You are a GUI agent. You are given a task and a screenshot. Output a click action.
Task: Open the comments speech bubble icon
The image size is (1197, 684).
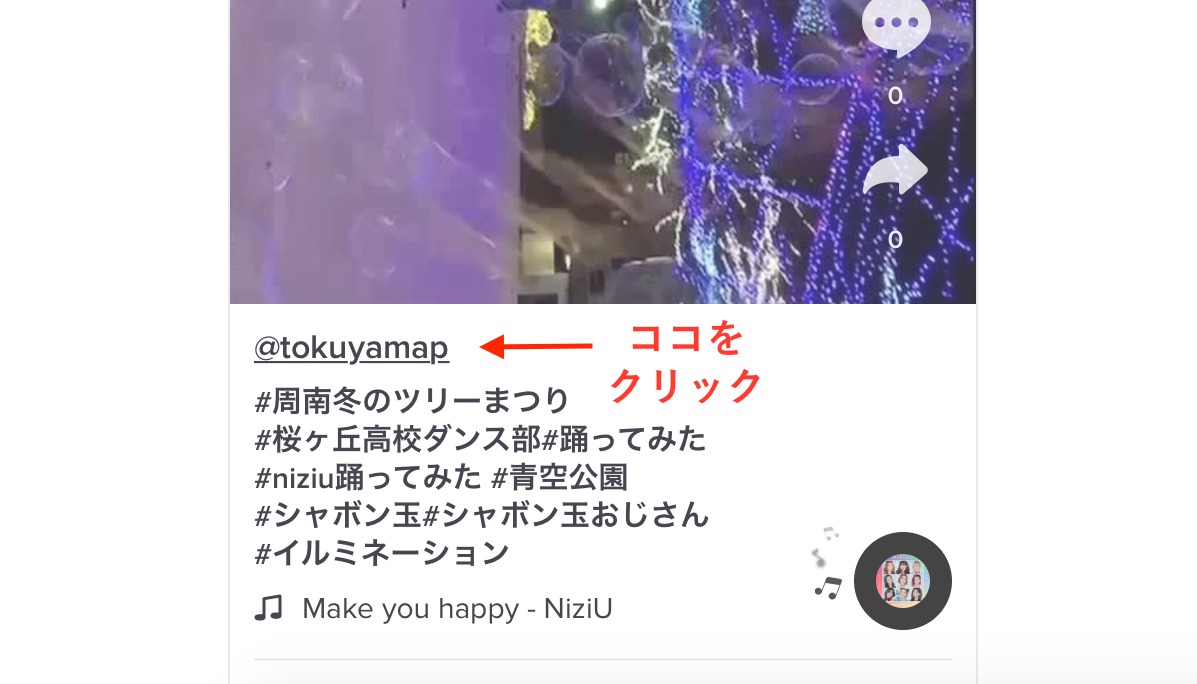click(896, 26)
